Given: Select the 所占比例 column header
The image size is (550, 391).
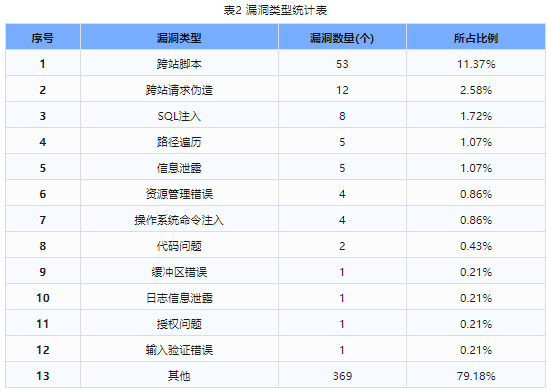Looking at the screenshot, I should pos(476,38).
